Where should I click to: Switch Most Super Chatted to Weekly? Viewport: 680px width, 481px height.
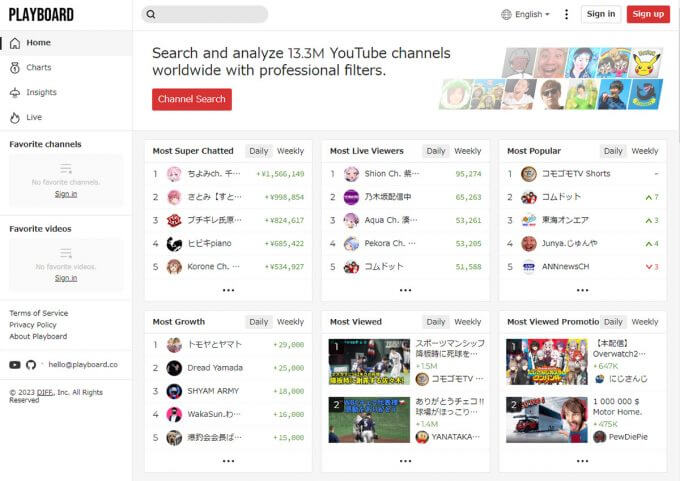click(x=290, y=151)
